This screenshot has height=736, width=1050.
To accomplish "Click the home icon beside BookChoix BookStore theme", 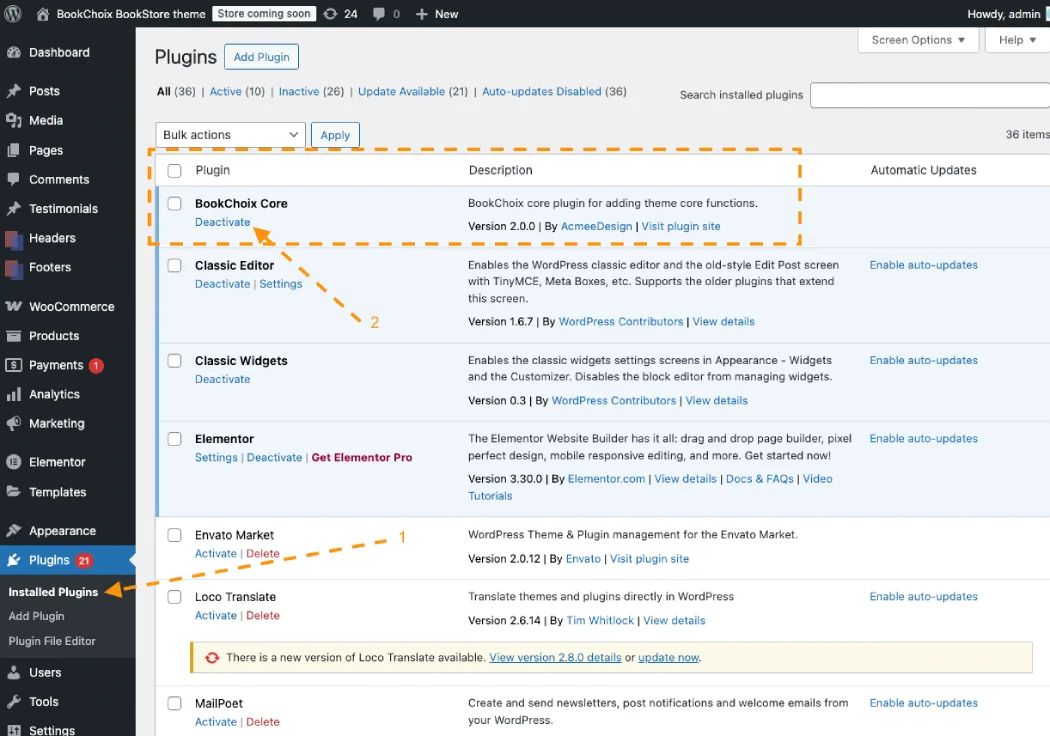I will [42, 14].
